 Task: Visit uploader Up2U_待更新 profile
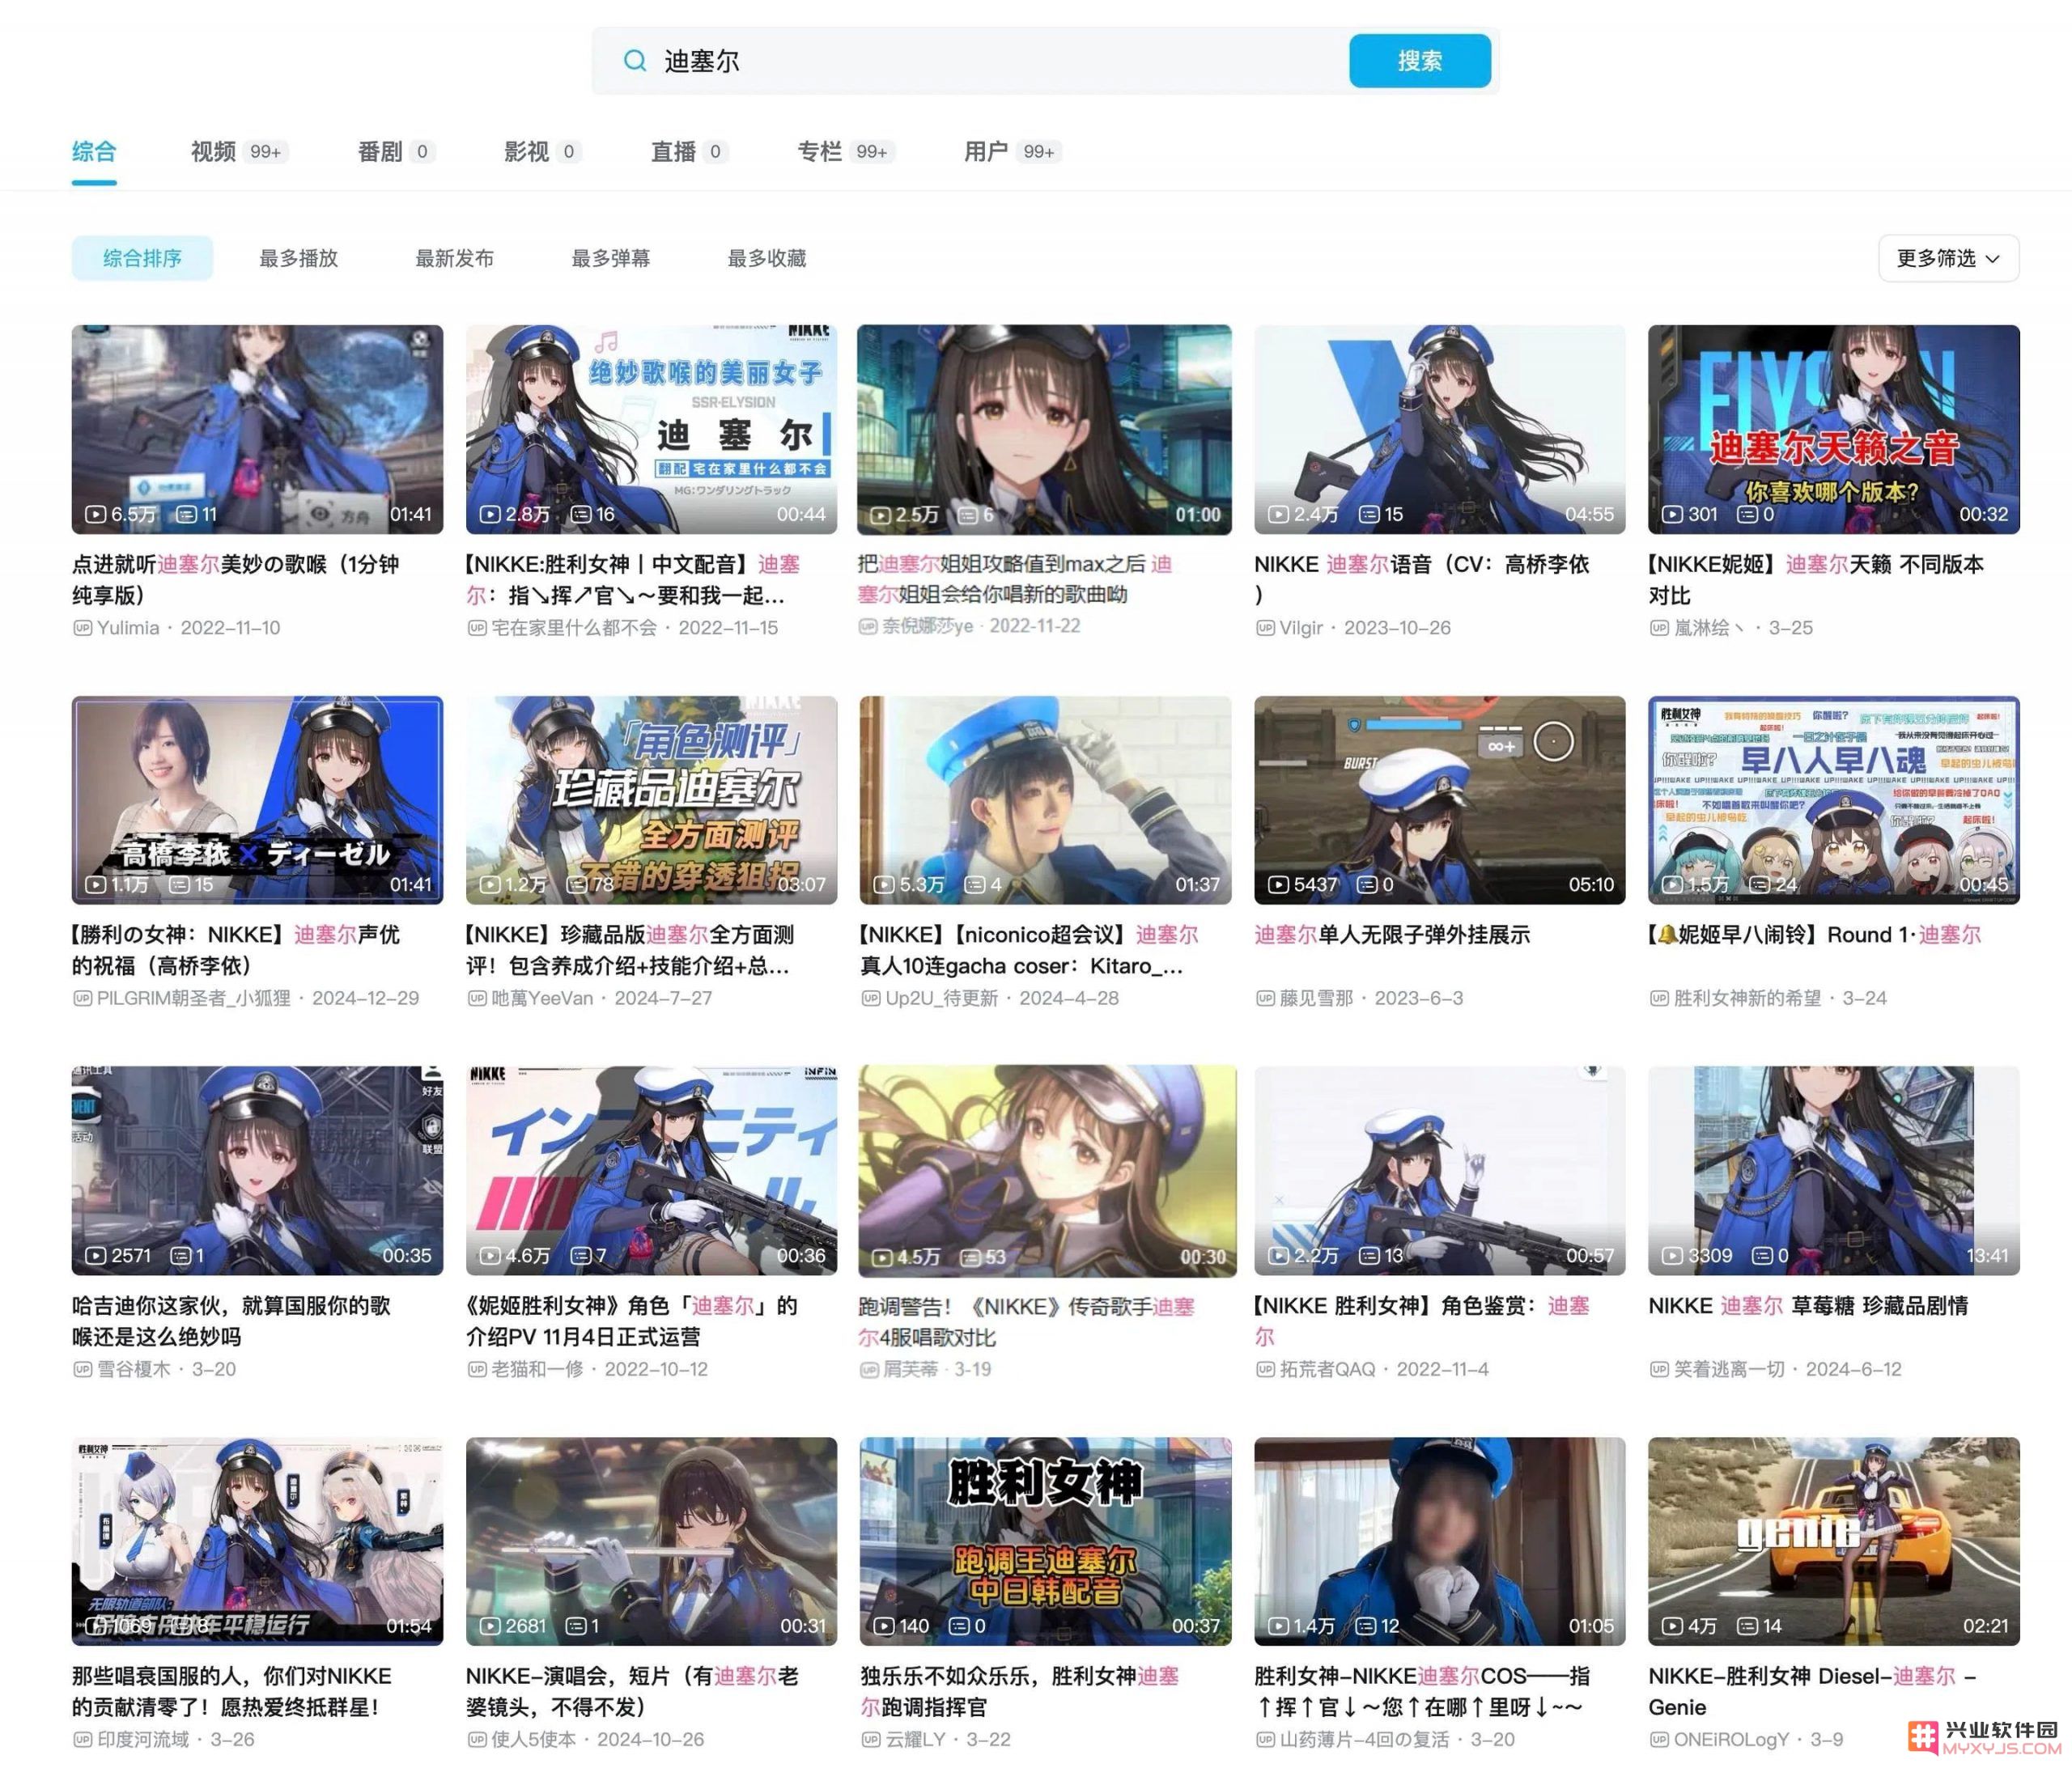tap(941, 998)
